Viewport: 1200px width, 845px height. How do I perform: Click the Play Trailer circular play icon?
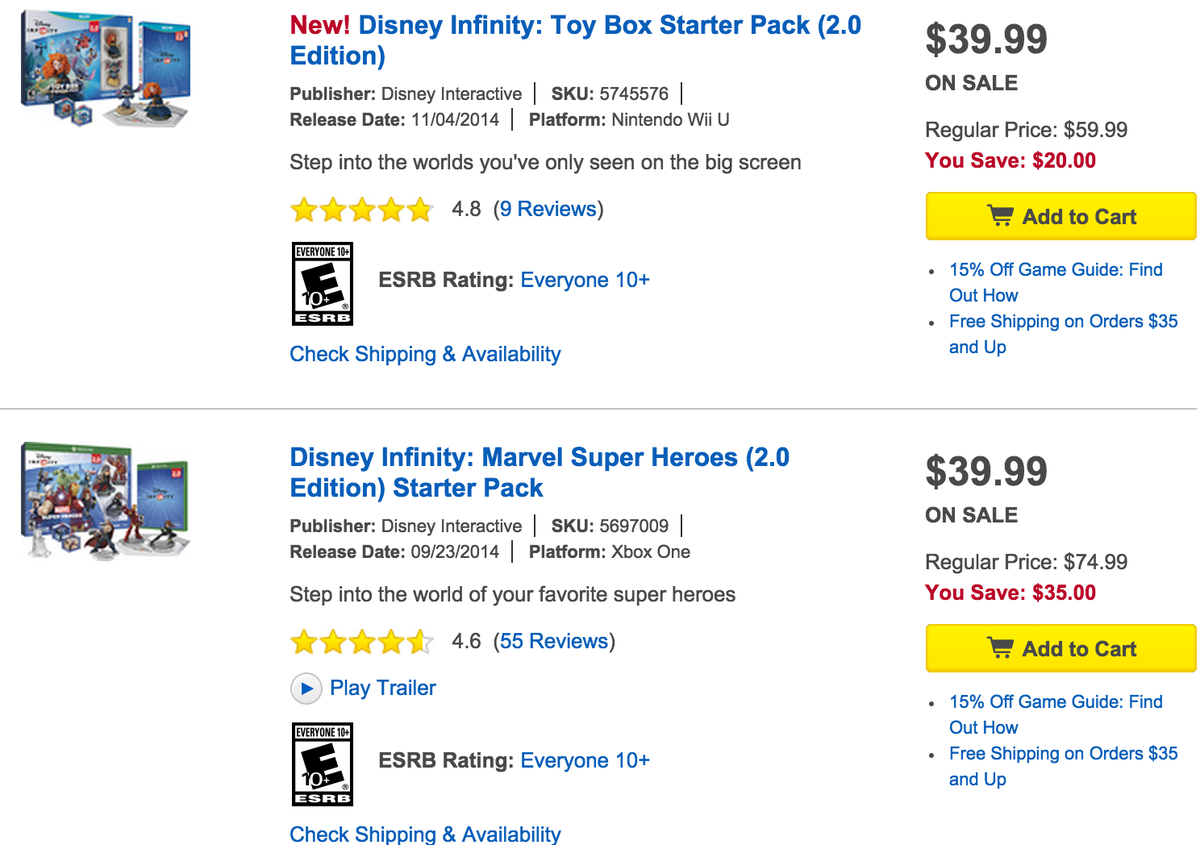click(305, 688)
